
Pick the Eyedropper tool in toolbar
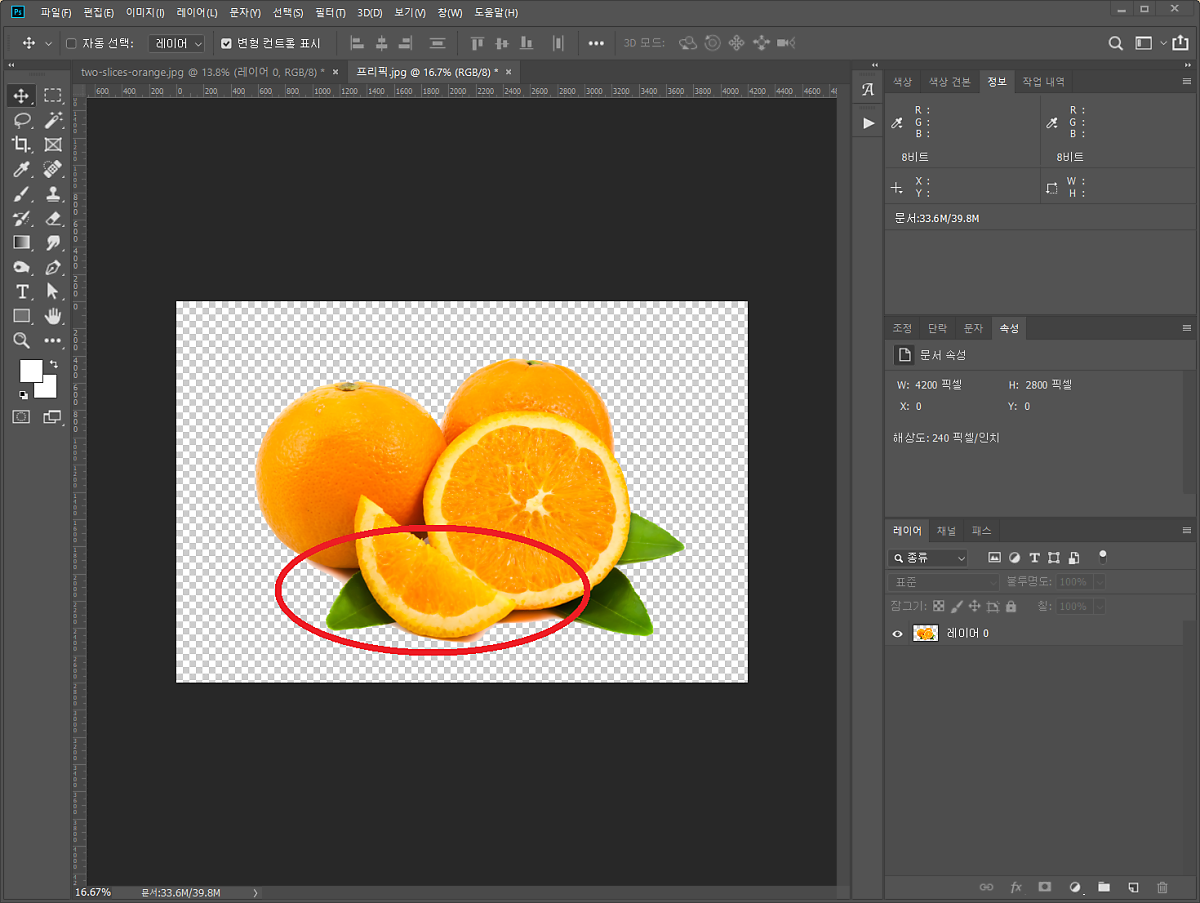(x=21, y=169)
